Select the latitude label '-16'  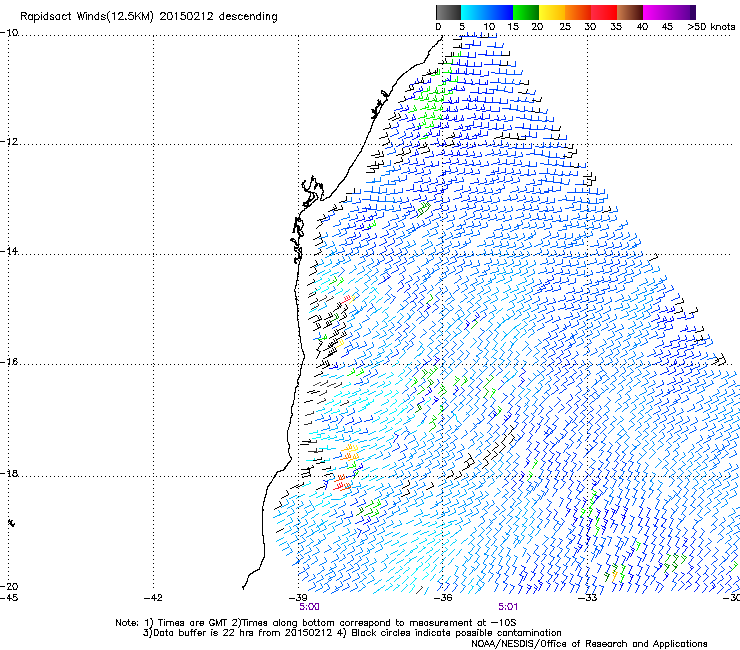(x=9, y=362)
